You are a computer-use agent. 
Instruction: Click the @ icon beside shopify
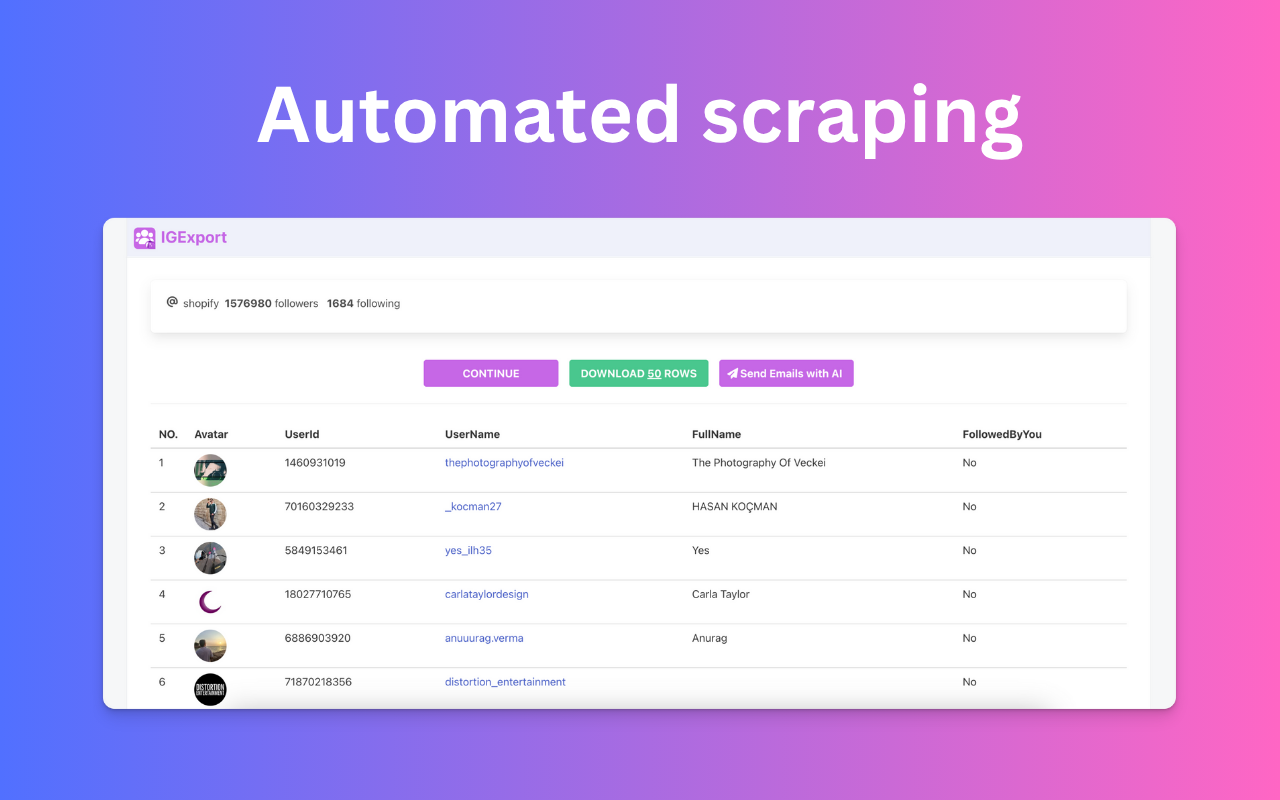click(170, 302)
